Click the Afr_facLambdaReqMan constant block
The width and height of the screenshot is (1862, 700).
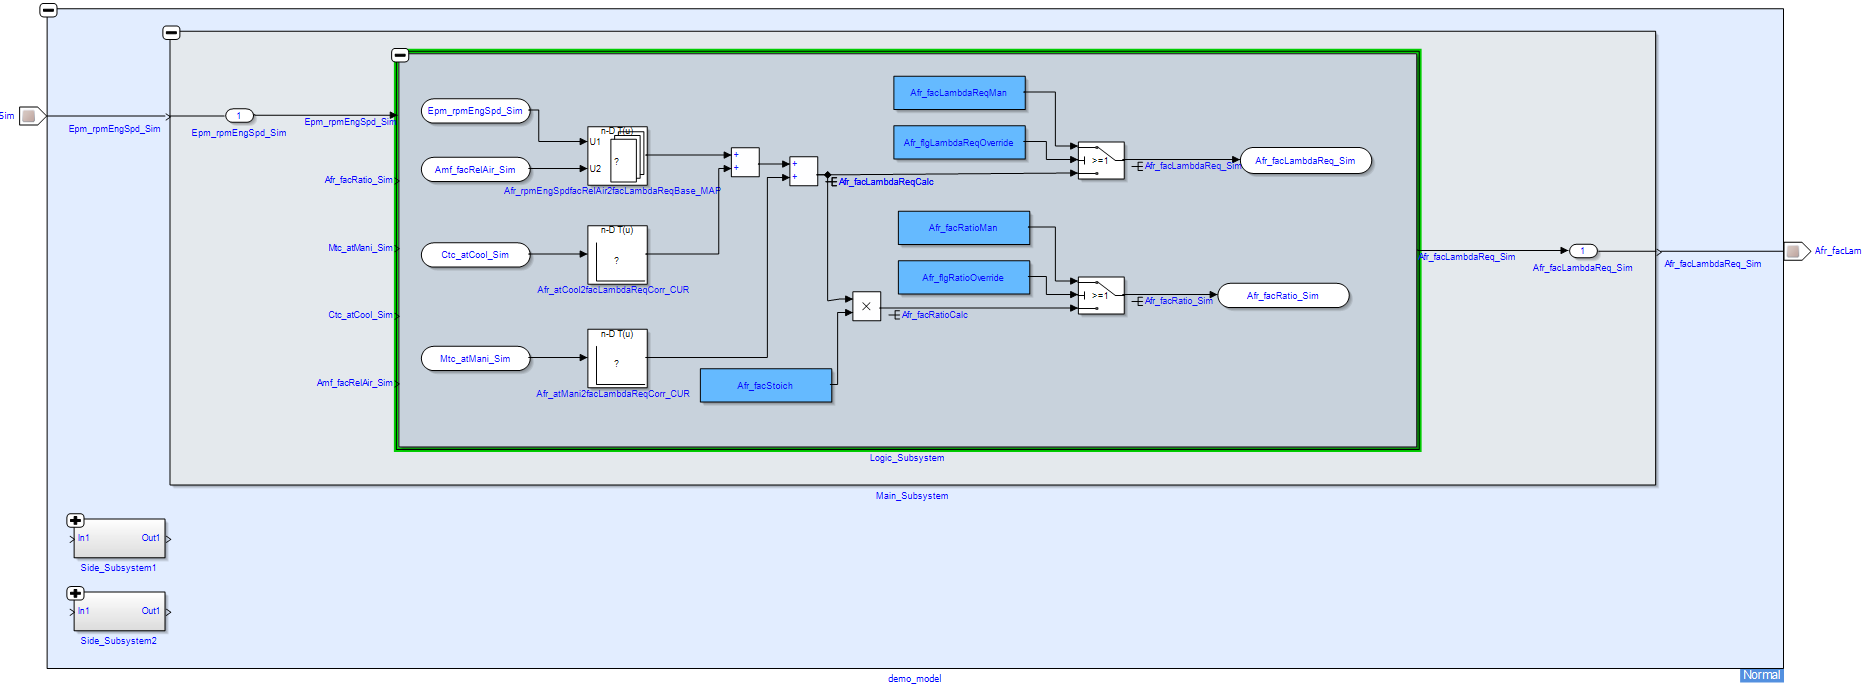point(958,93)
